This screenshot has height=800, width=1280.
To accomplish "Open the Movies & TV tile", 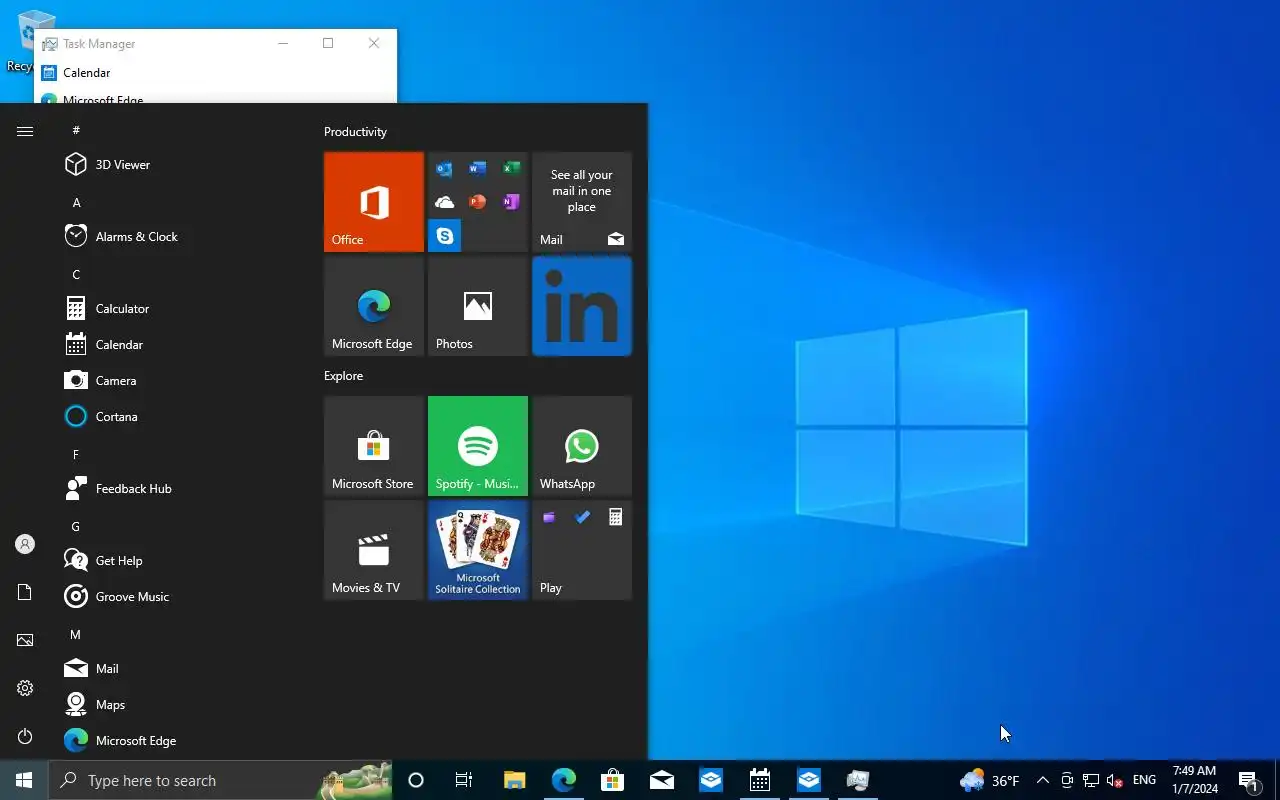I will tap(374, 550).
